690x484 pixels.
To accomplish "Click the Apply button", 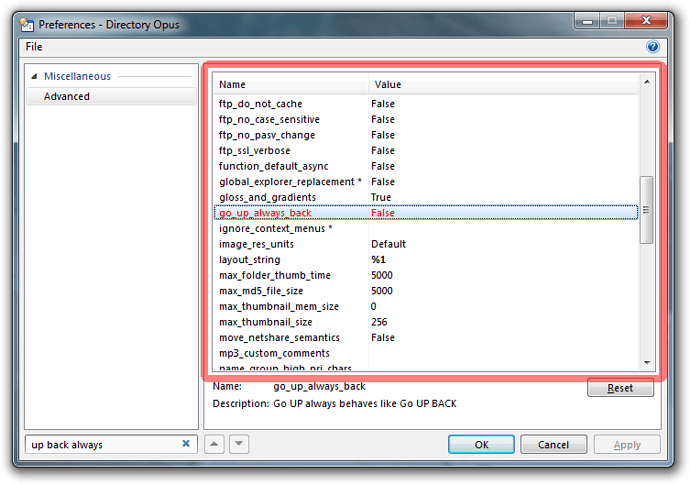I will pos(627,444).
